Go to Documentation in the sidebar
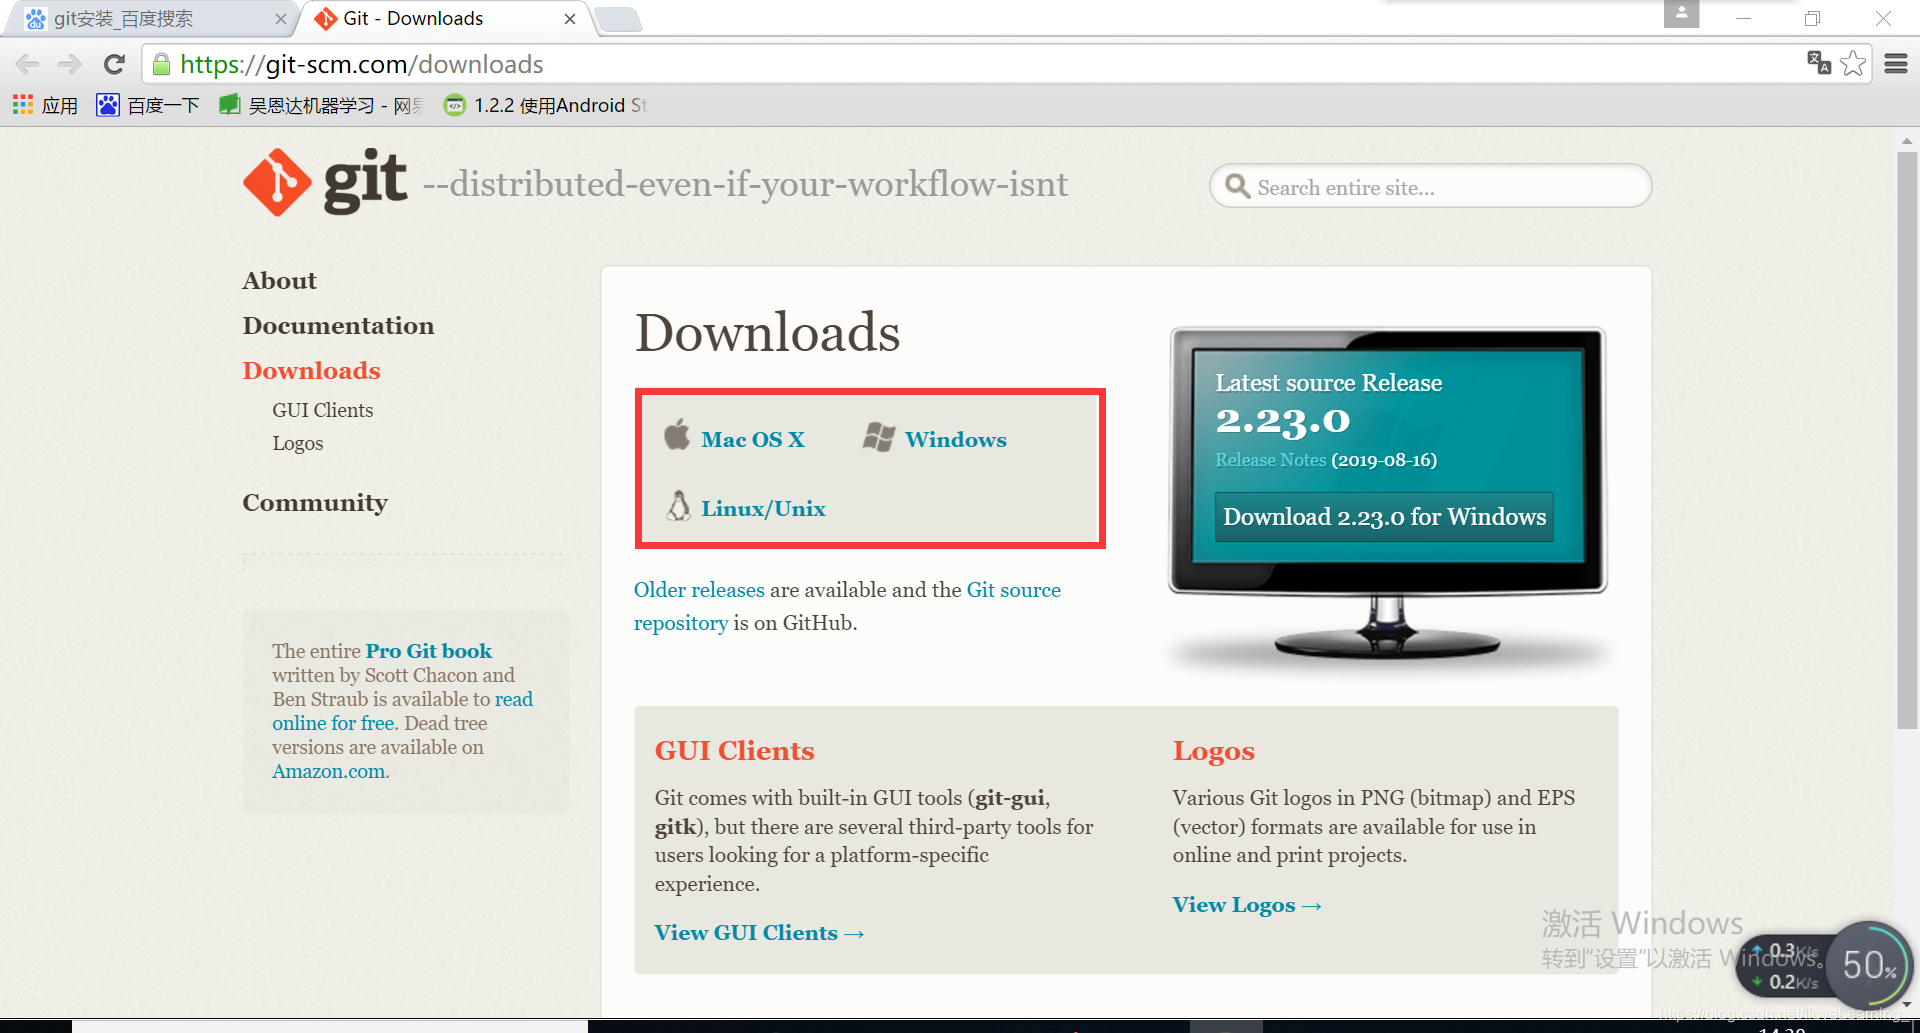Screen dimensions: 1920x1033 pos(338,326)
